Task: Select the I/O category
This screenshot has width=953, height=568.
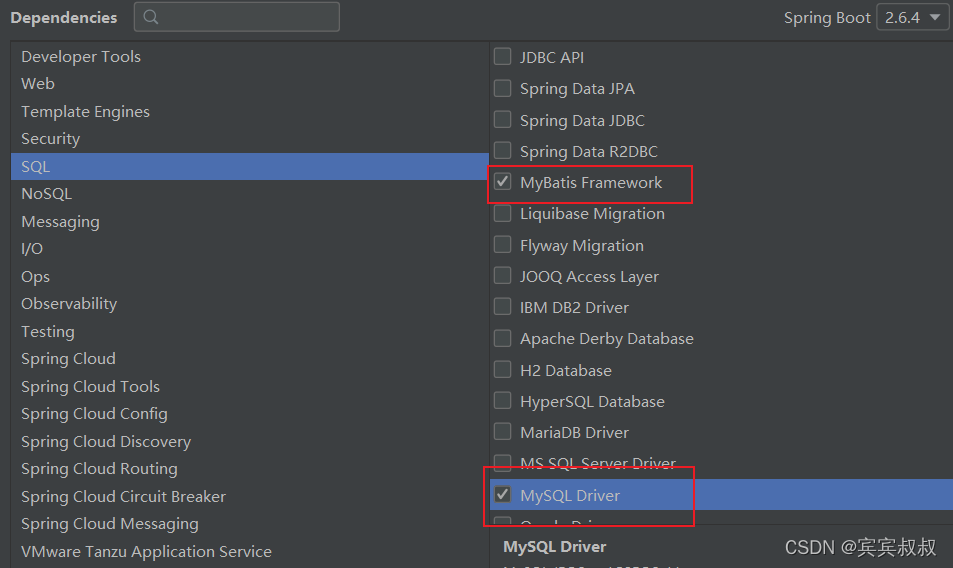Action: [x=250, y=249]
